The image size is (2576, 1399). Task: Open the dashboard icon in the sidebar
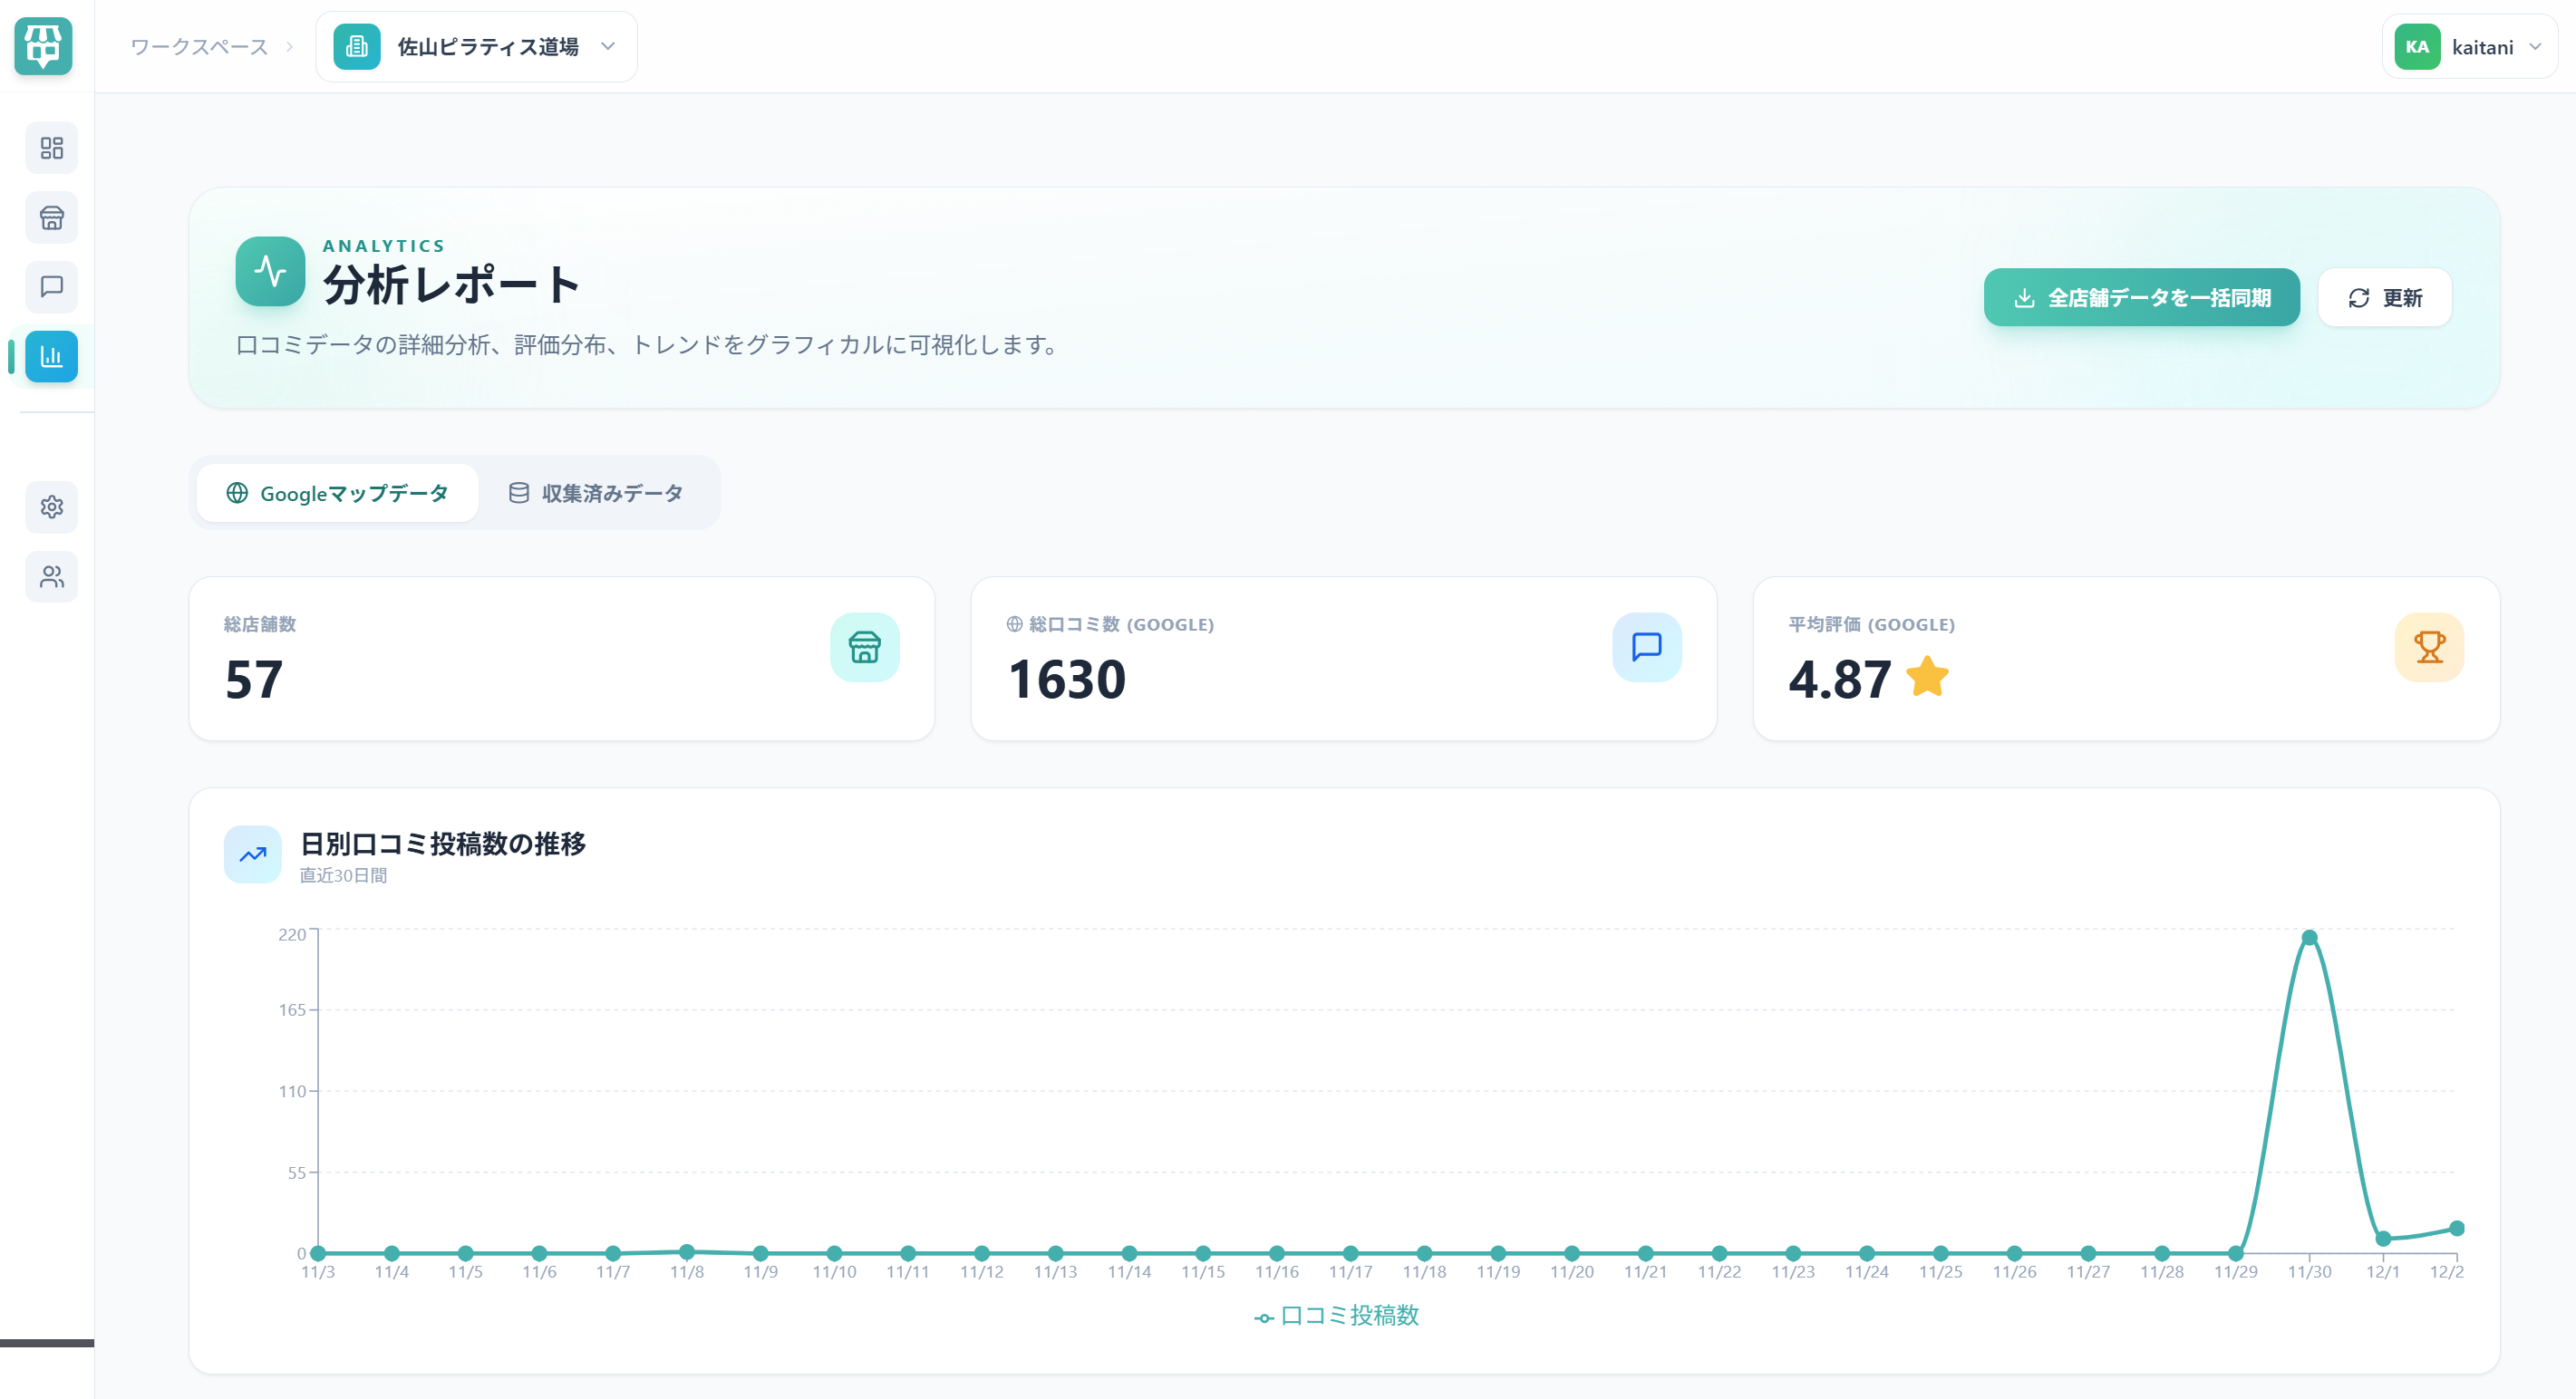tap(51, 147)
